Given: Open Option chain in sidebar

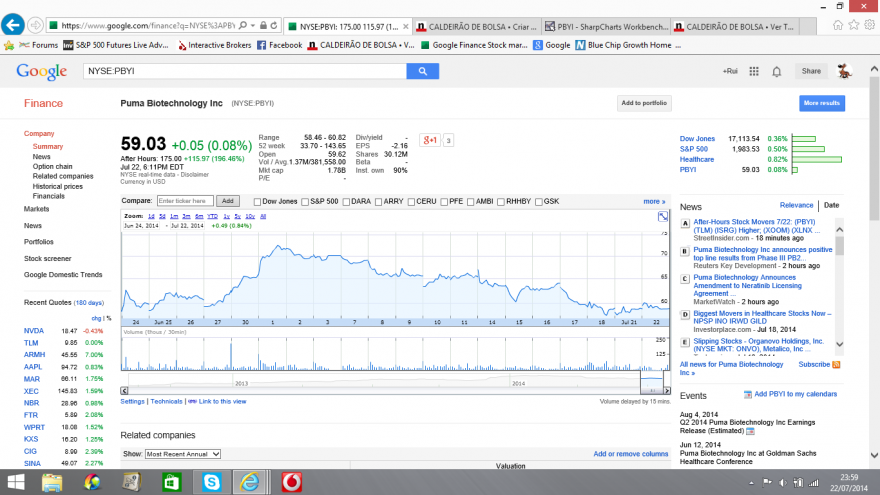Looking at the screenshot, I should (x=52, y=167).
